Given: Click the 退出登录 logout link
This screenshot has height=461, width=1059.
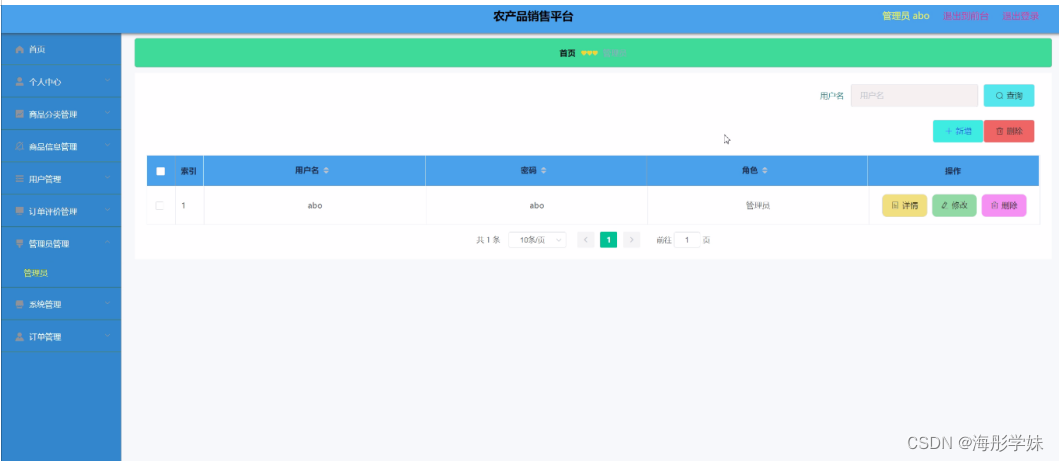Looking at the screenshot, I should click(1021, 16).
